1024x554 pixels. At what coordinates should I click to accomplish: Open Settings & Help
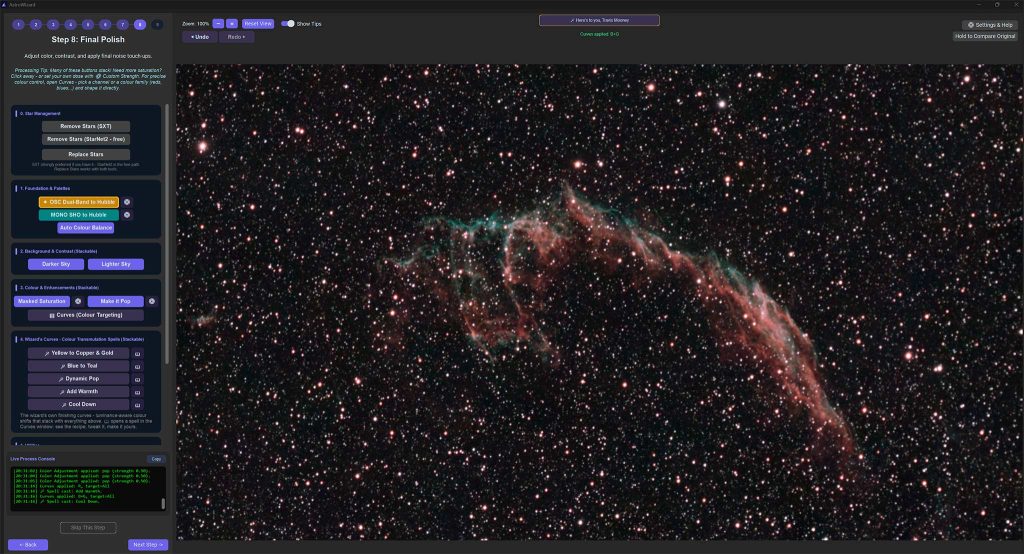(x=989, y=25)
